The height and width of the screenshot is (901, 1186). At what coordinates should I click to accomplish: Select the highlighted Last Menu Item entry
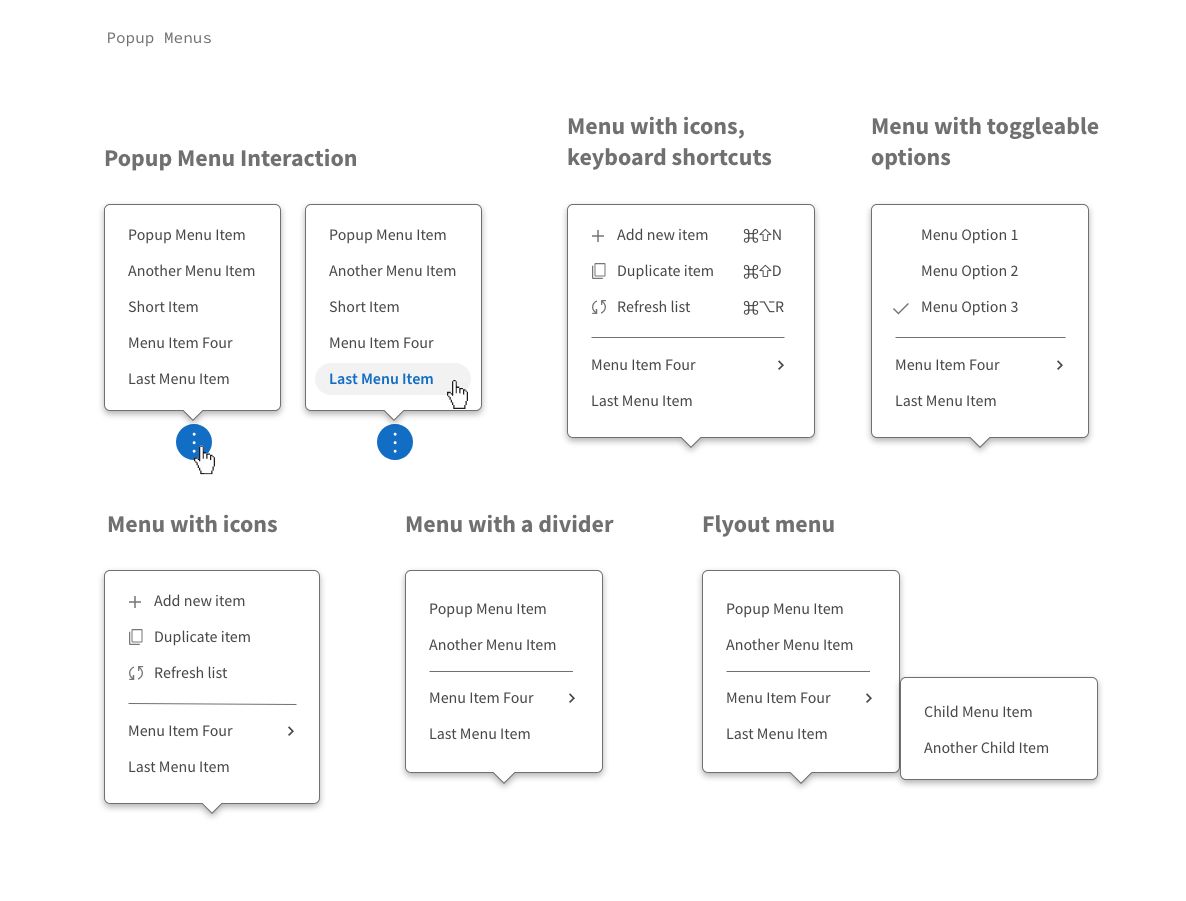[381, 379]
